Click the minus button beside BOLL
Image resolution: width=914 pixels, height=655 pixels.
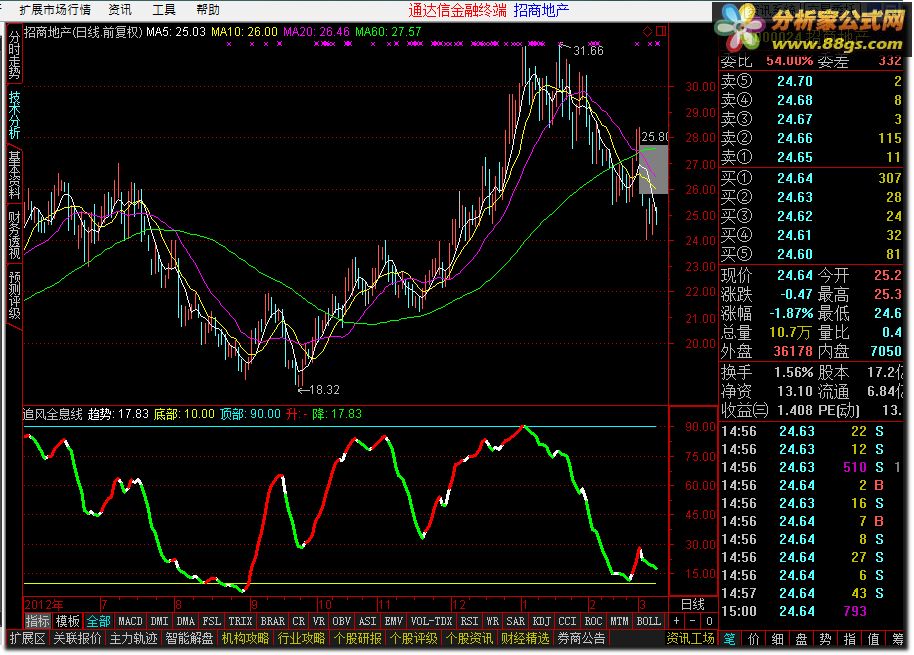[x=692, y=621]
